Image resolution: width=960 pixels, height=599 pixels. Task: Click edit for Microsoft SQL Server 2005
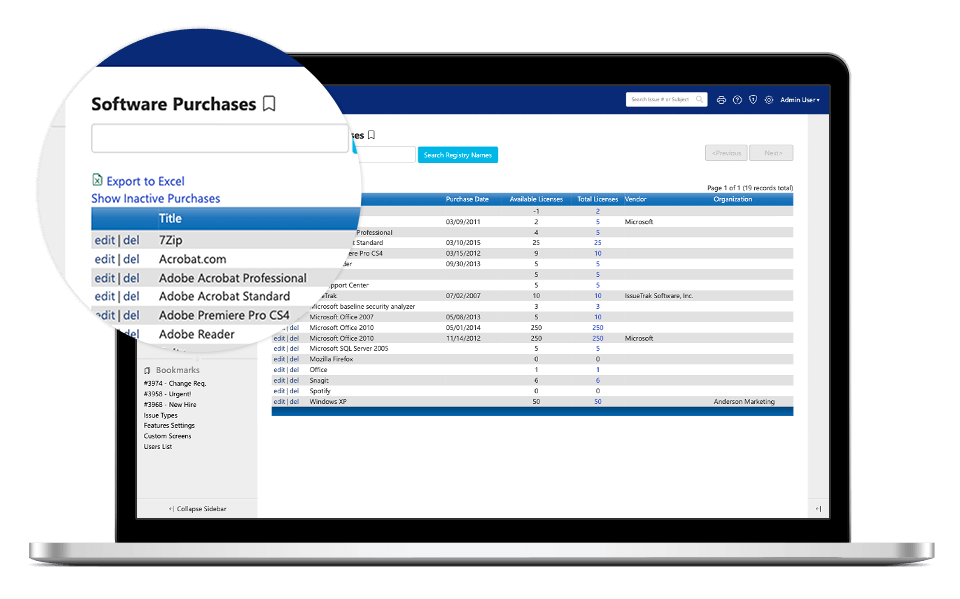pos(279,348)
